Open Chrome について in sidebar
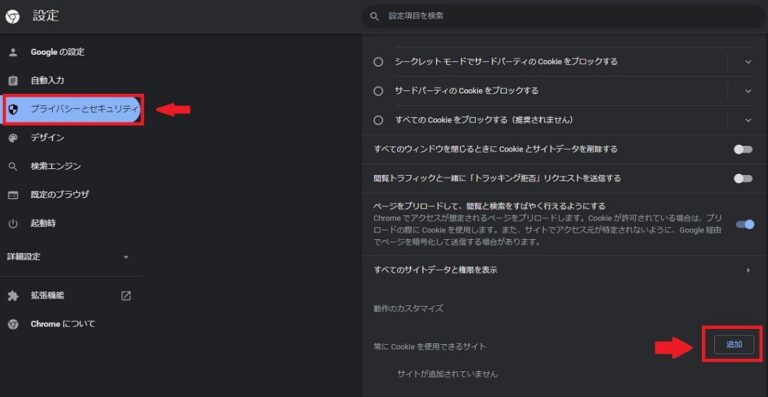Viewport: 768px width, 397px height. (63, 324)
